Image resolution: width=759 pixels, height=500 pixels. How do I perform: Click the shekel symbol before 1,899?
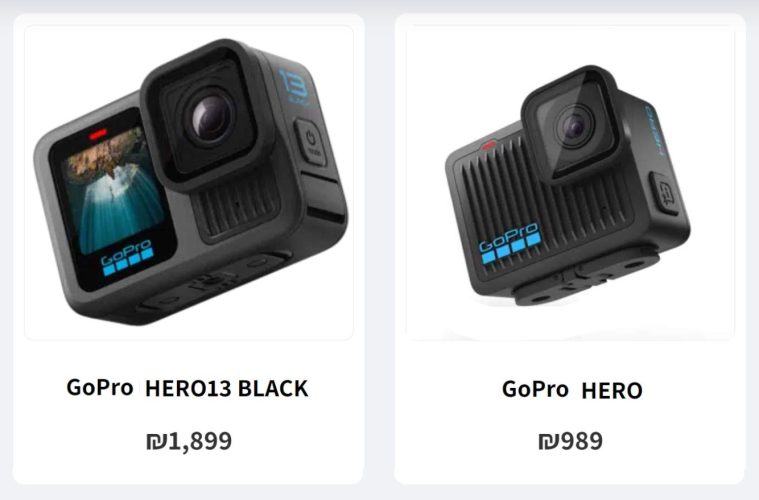click(156, 441)
